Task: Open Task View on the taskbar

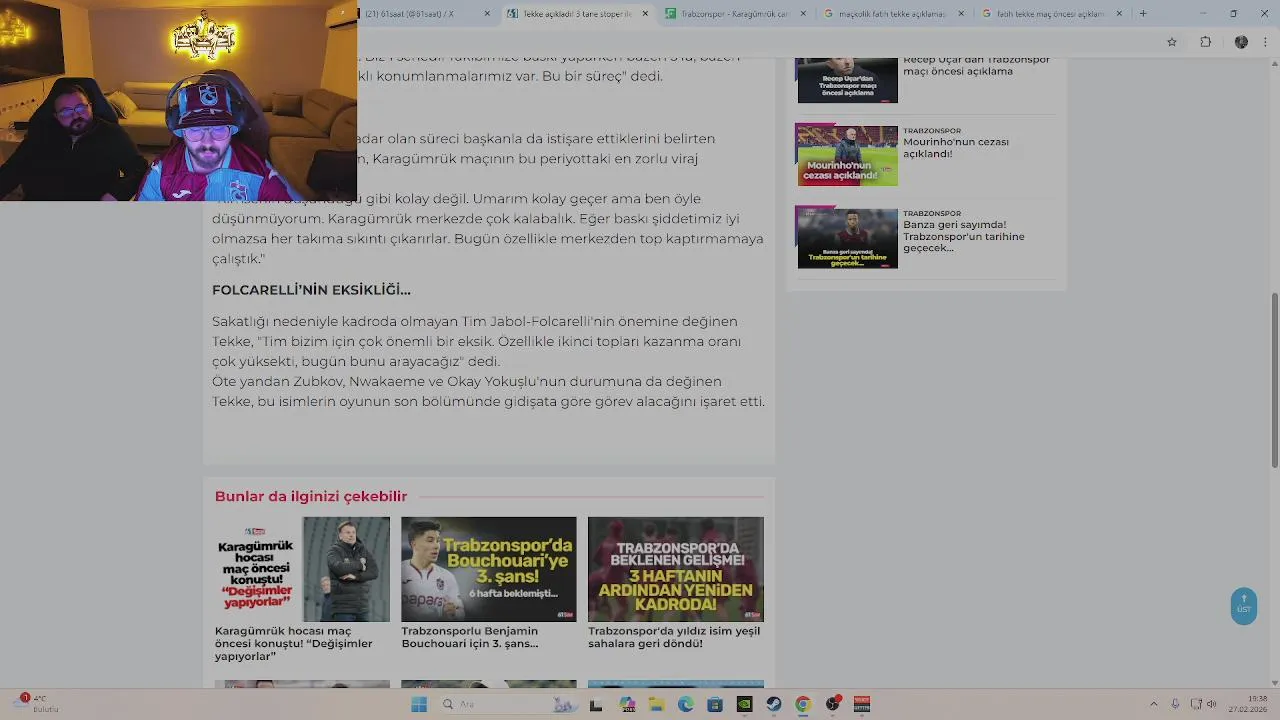Action: pos(596,704)
